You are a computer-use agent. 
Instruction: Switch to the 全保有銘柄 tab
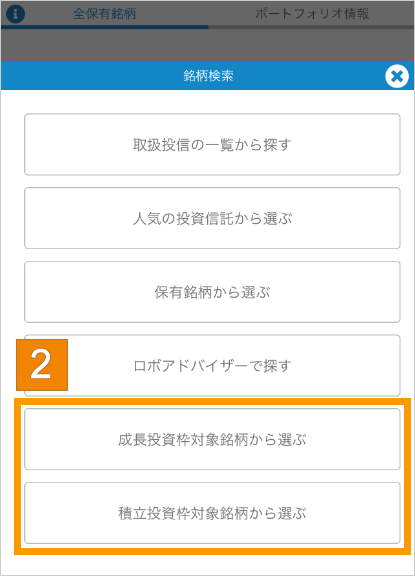click(104, 14)
